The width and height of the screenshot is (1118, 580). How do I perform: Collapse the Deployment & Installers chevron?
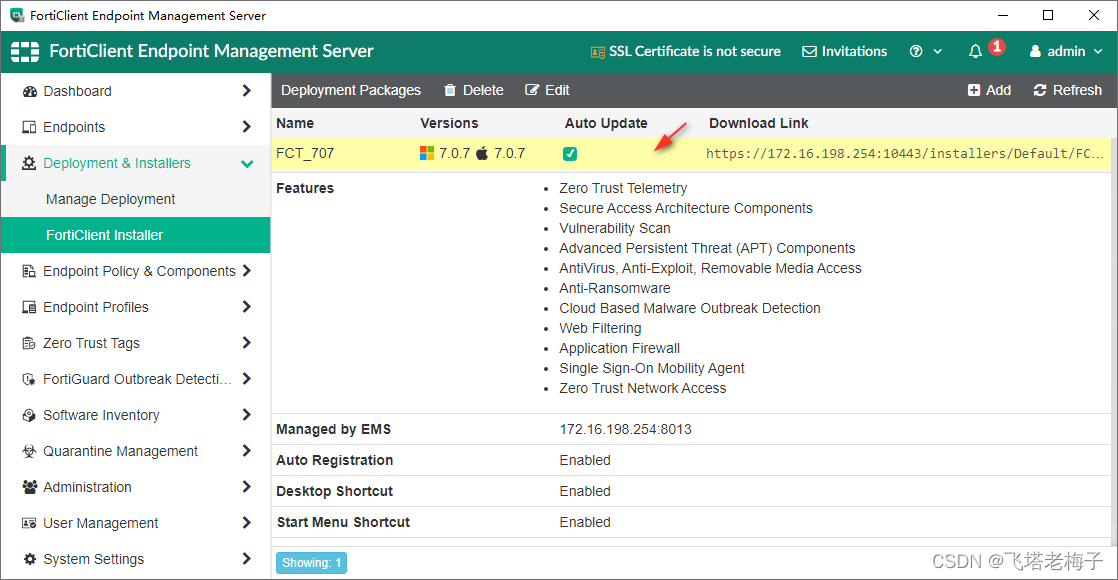(247, 163)
